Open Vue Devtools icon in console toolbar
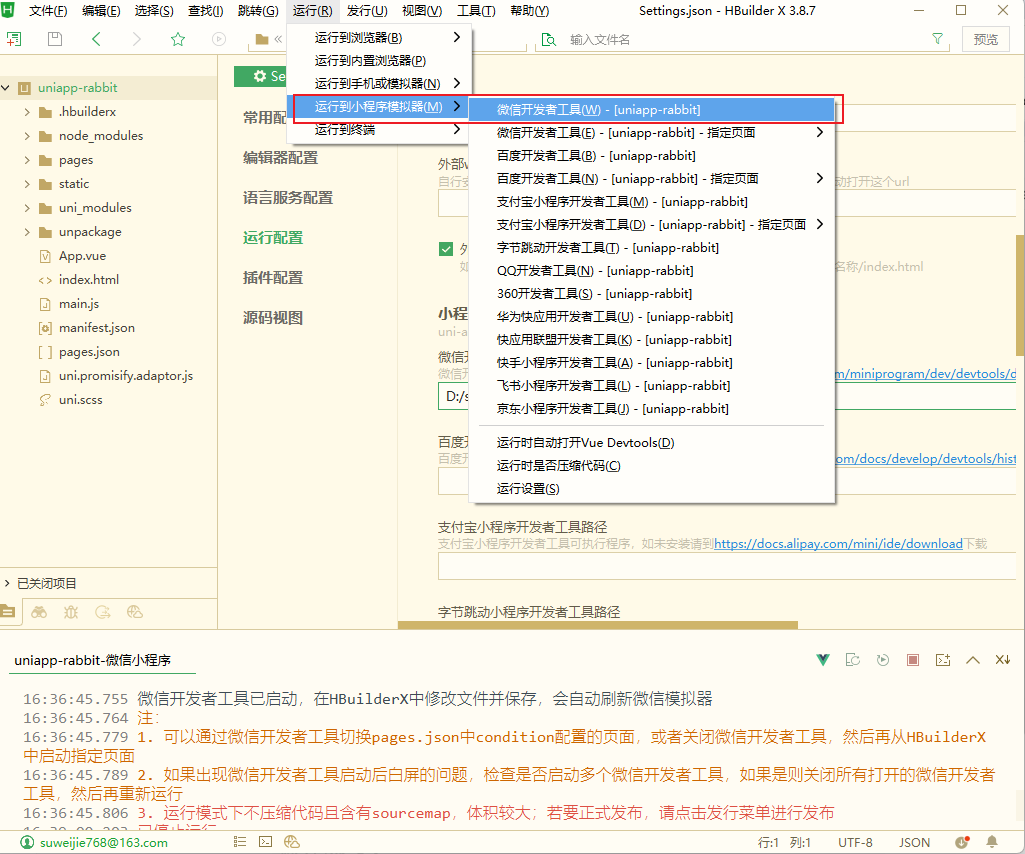The image size is (1025, 854). [x=823, y=660]
